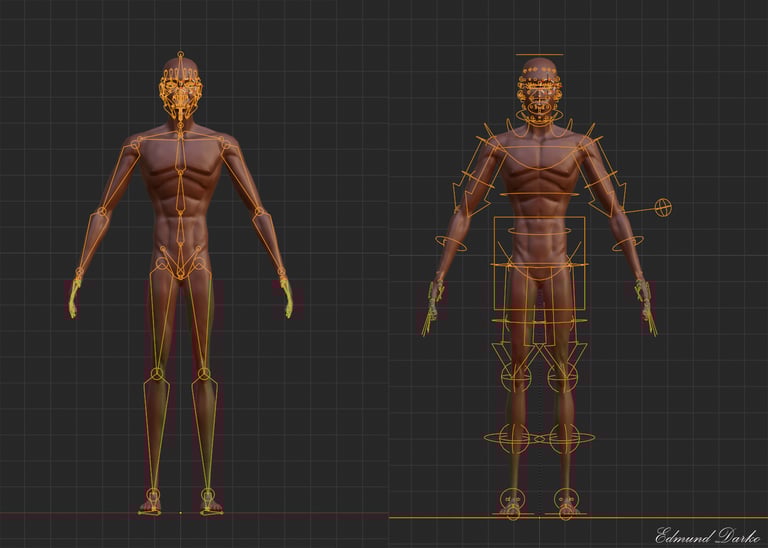The image size is (768, 548).
Task: Select the control rig's screen-right ankle sphere control
Action: (564, 438)
